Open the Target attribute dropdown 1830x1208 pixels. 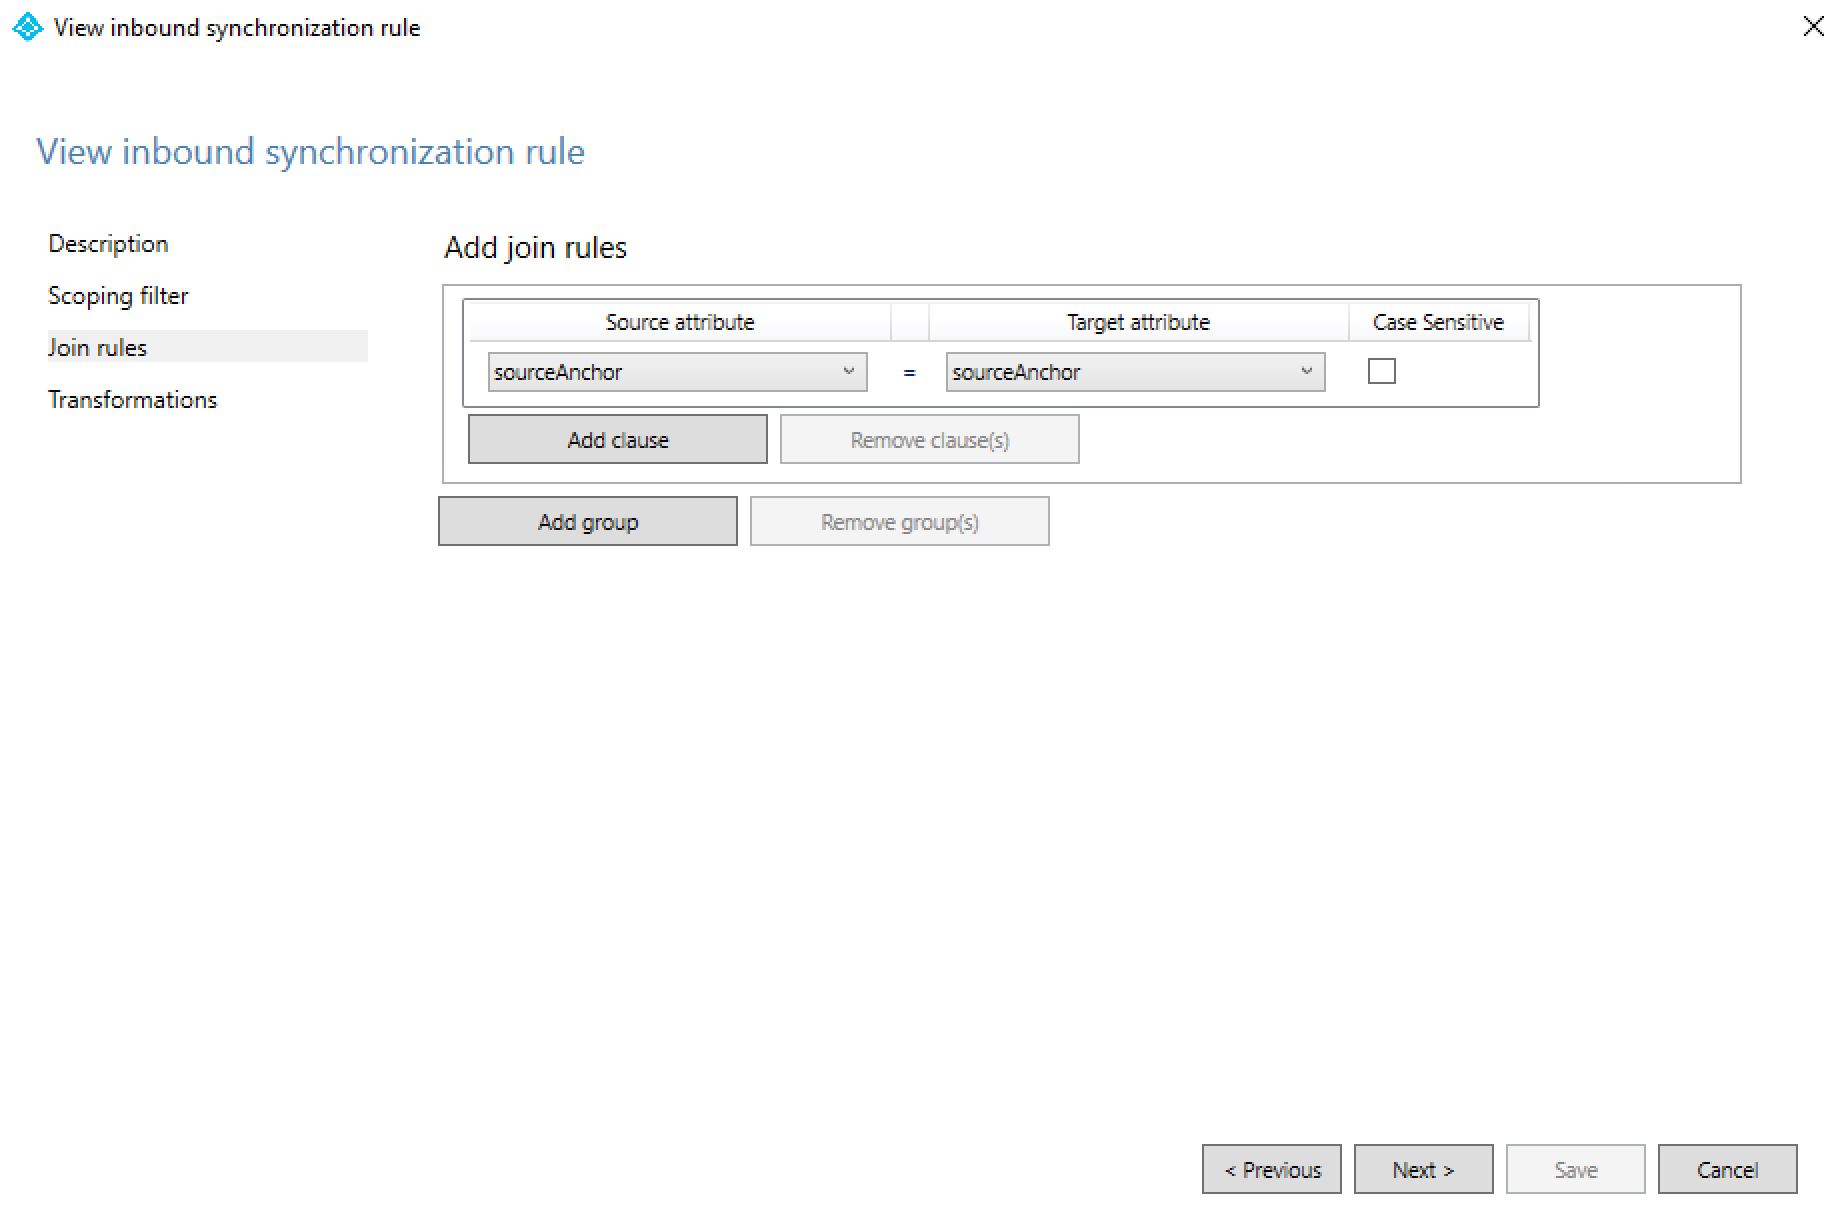[x=1135, y=372]
